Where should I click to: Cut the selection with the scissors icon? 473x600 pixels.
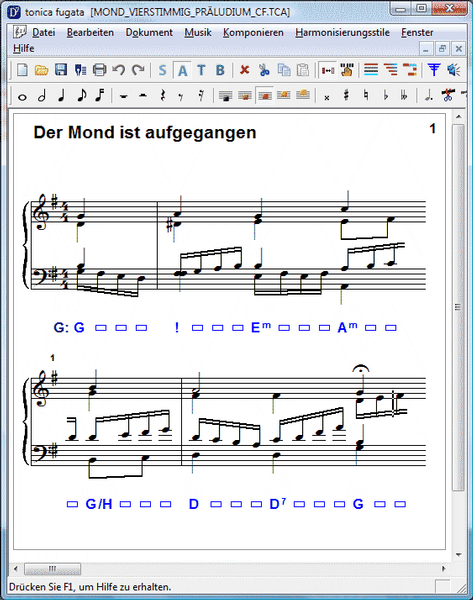pyautogui.click(x=264, y=70)
